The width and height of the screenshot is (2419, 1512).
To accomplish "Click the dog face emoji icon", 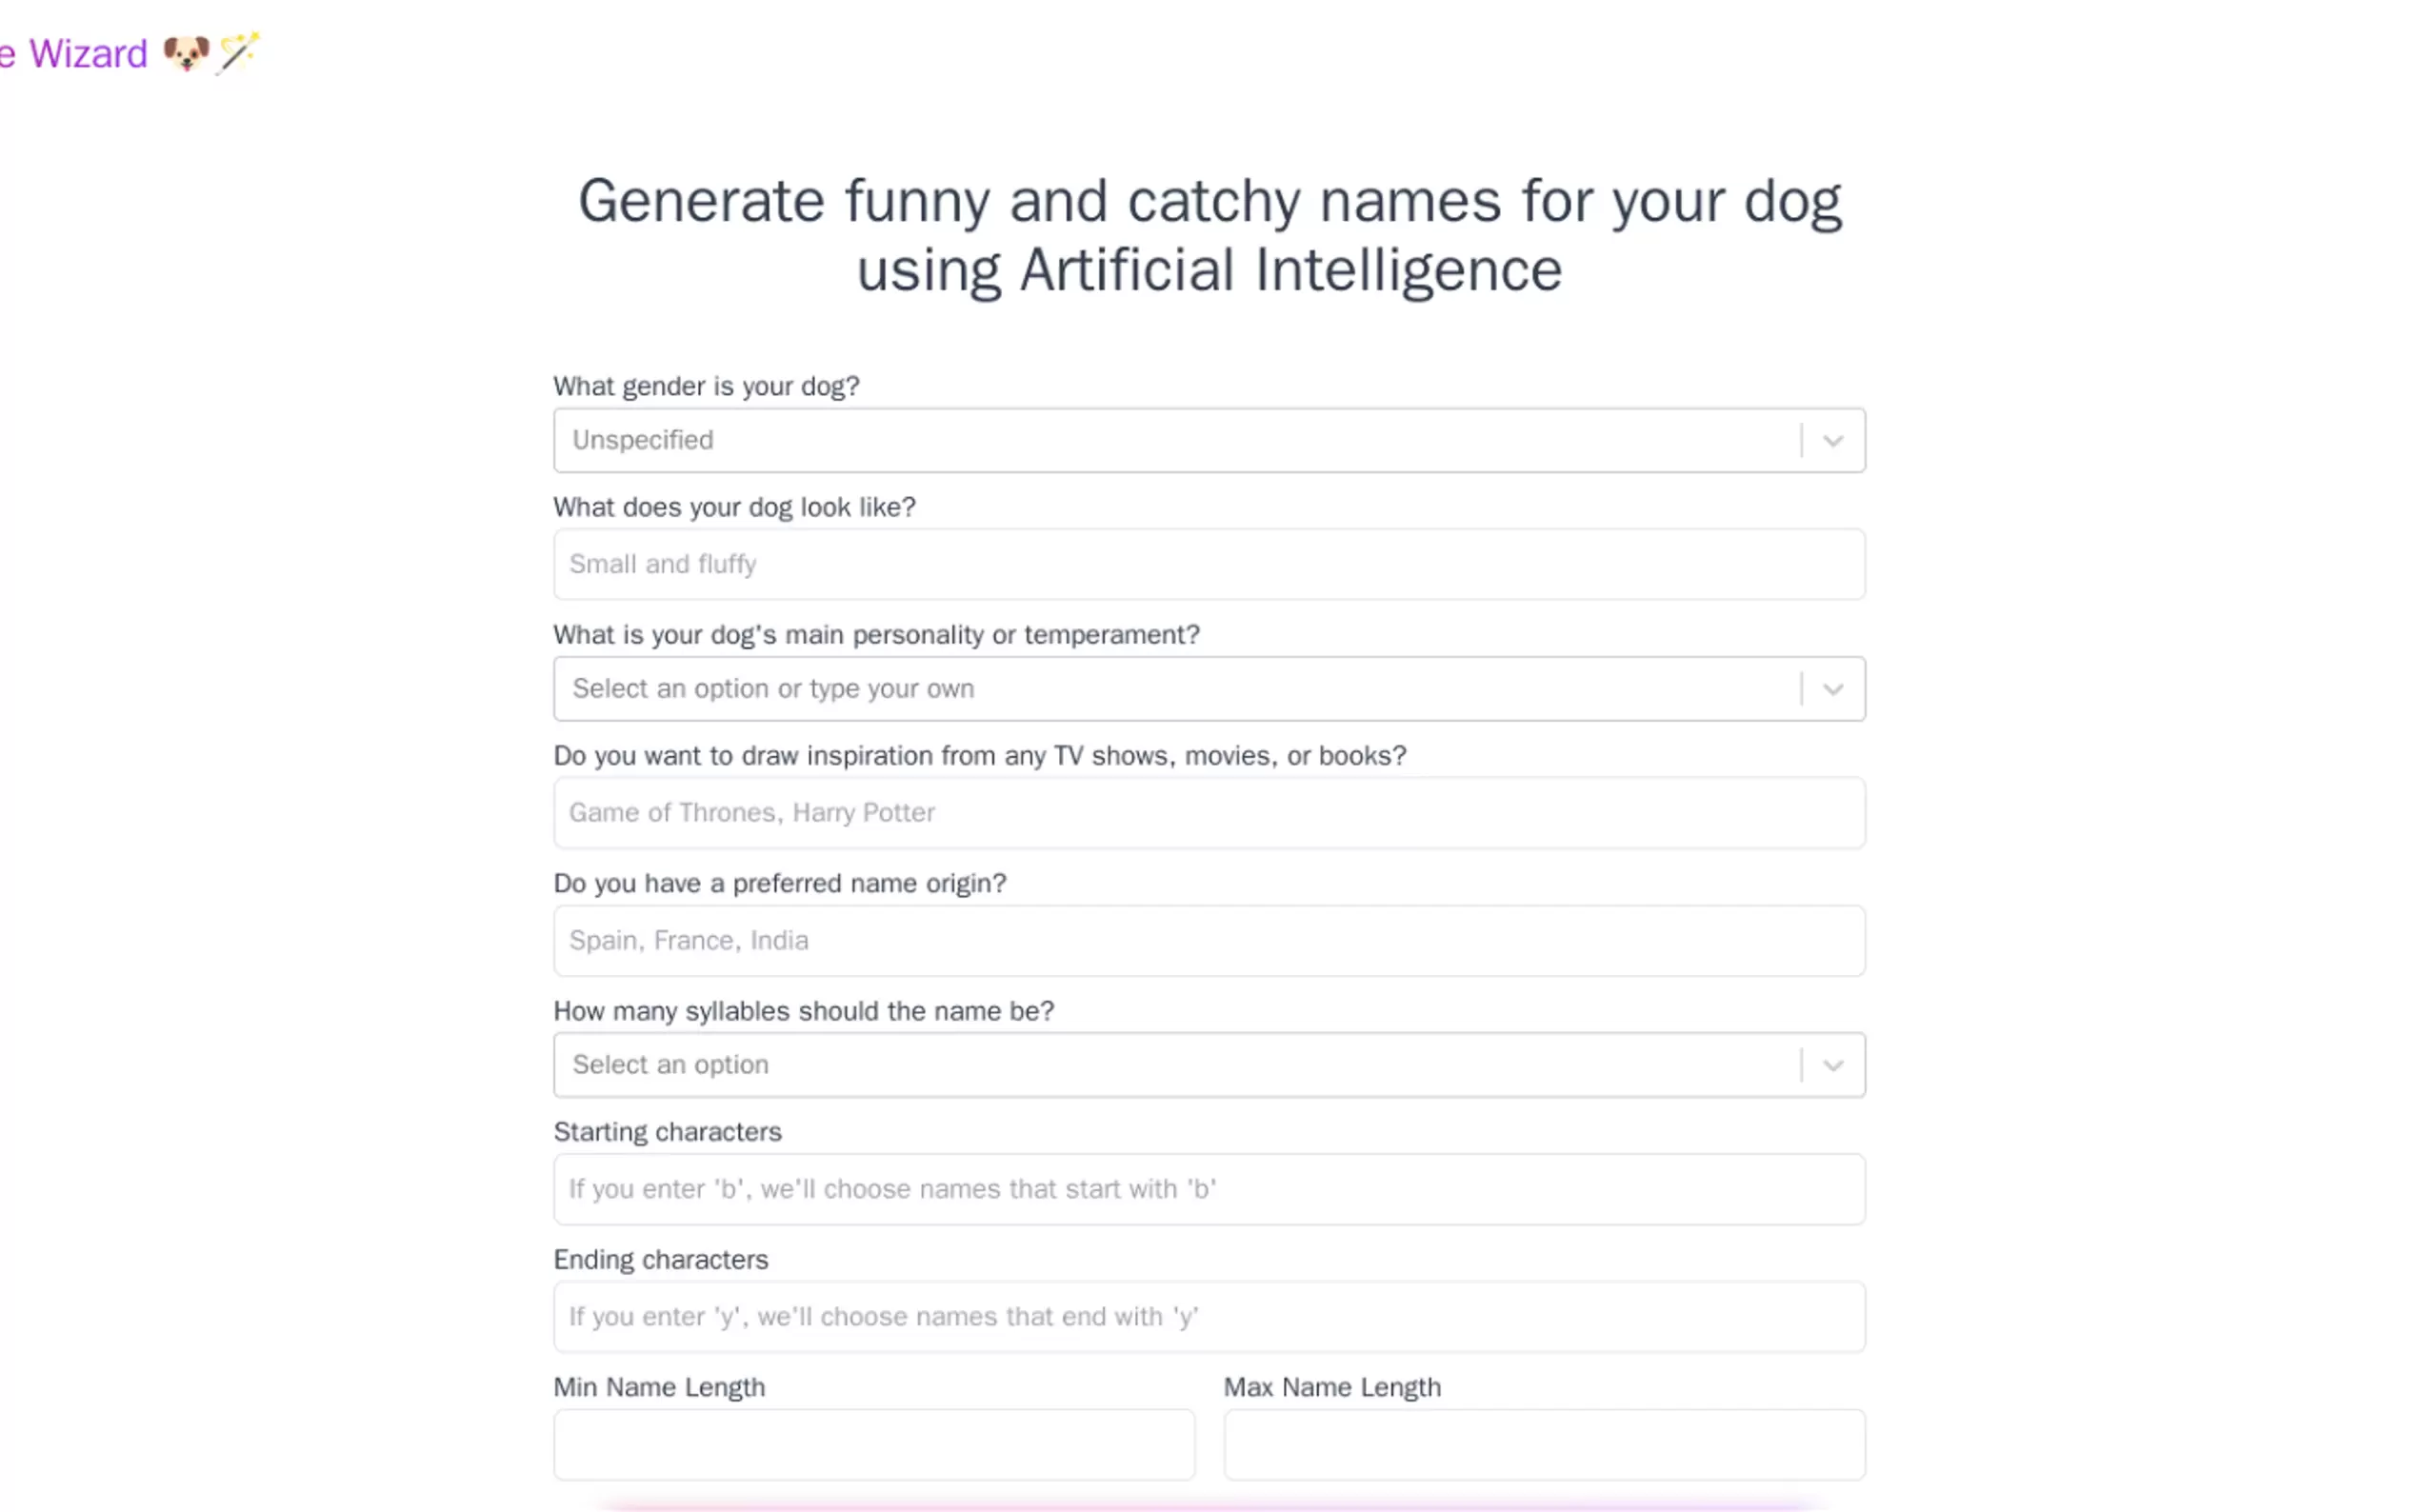I will [186, 53].
